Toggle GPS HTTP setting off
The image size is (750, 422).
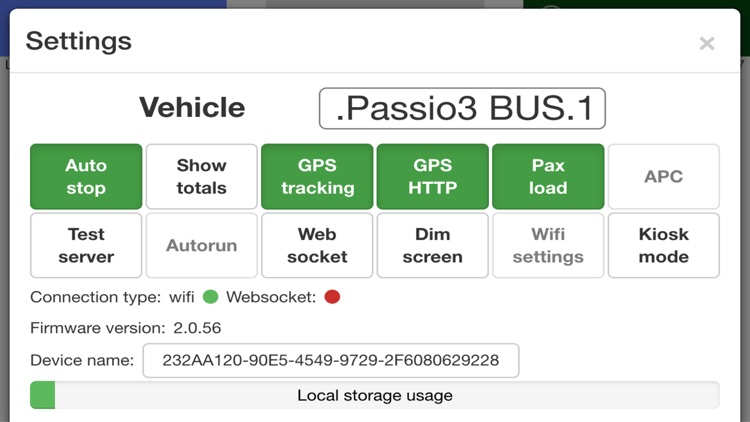coord(432,177)
